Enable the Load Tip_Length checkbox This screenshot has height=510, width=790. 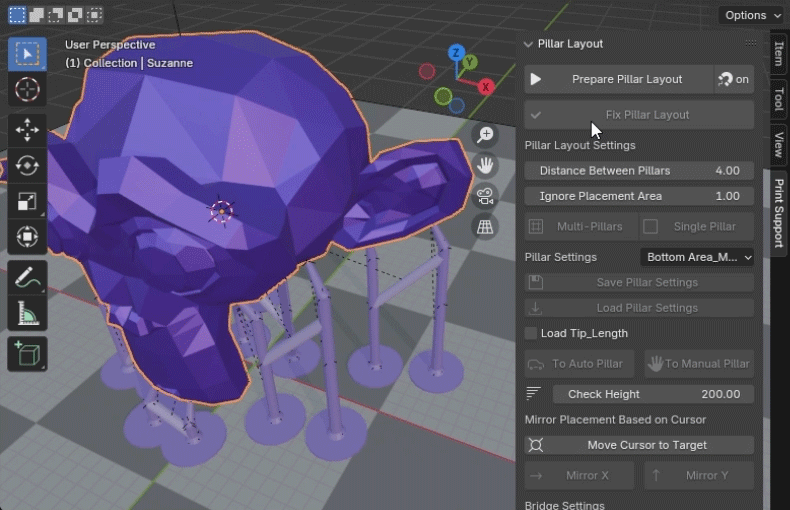531,333
